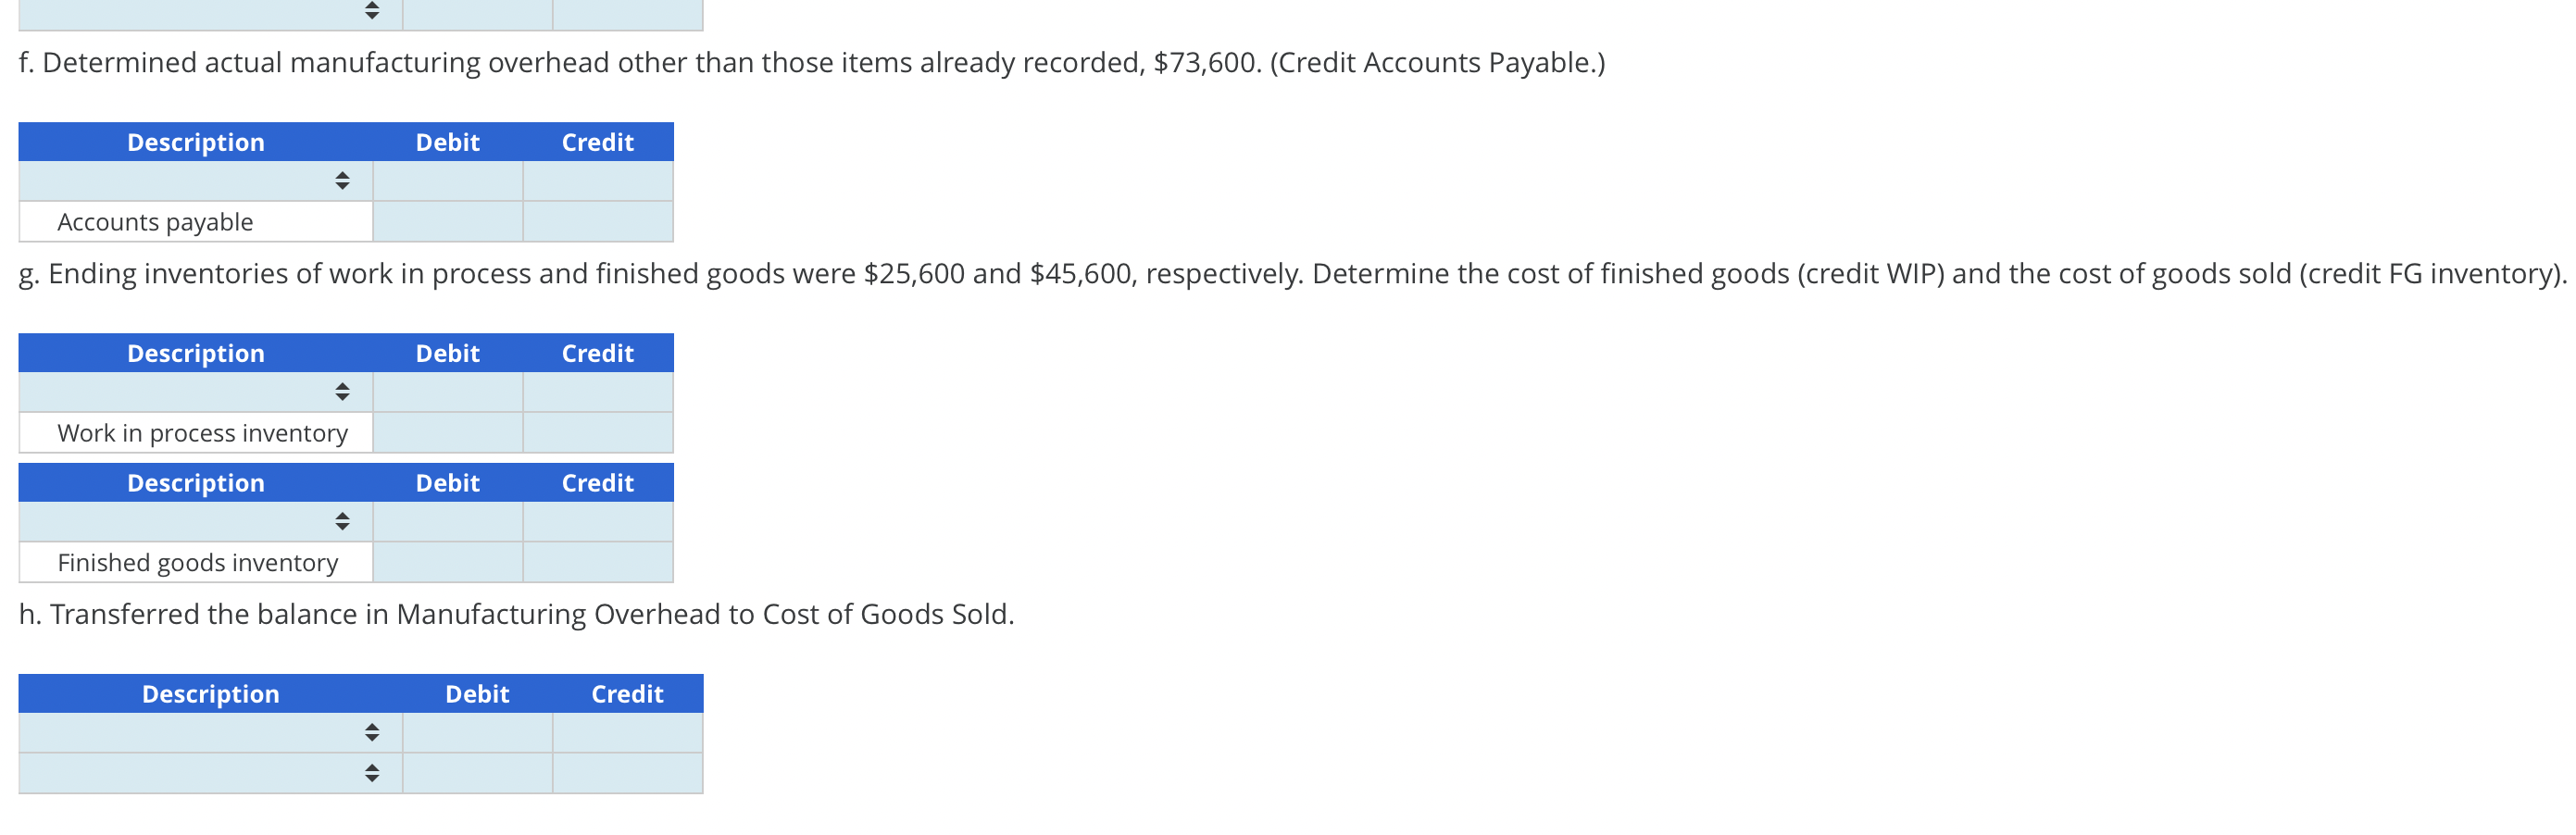Image resolution: width=2576 pixels, height=835 pixels.
Task: Click the Debit field in the first row of entry h
Action: coord(477,732)
